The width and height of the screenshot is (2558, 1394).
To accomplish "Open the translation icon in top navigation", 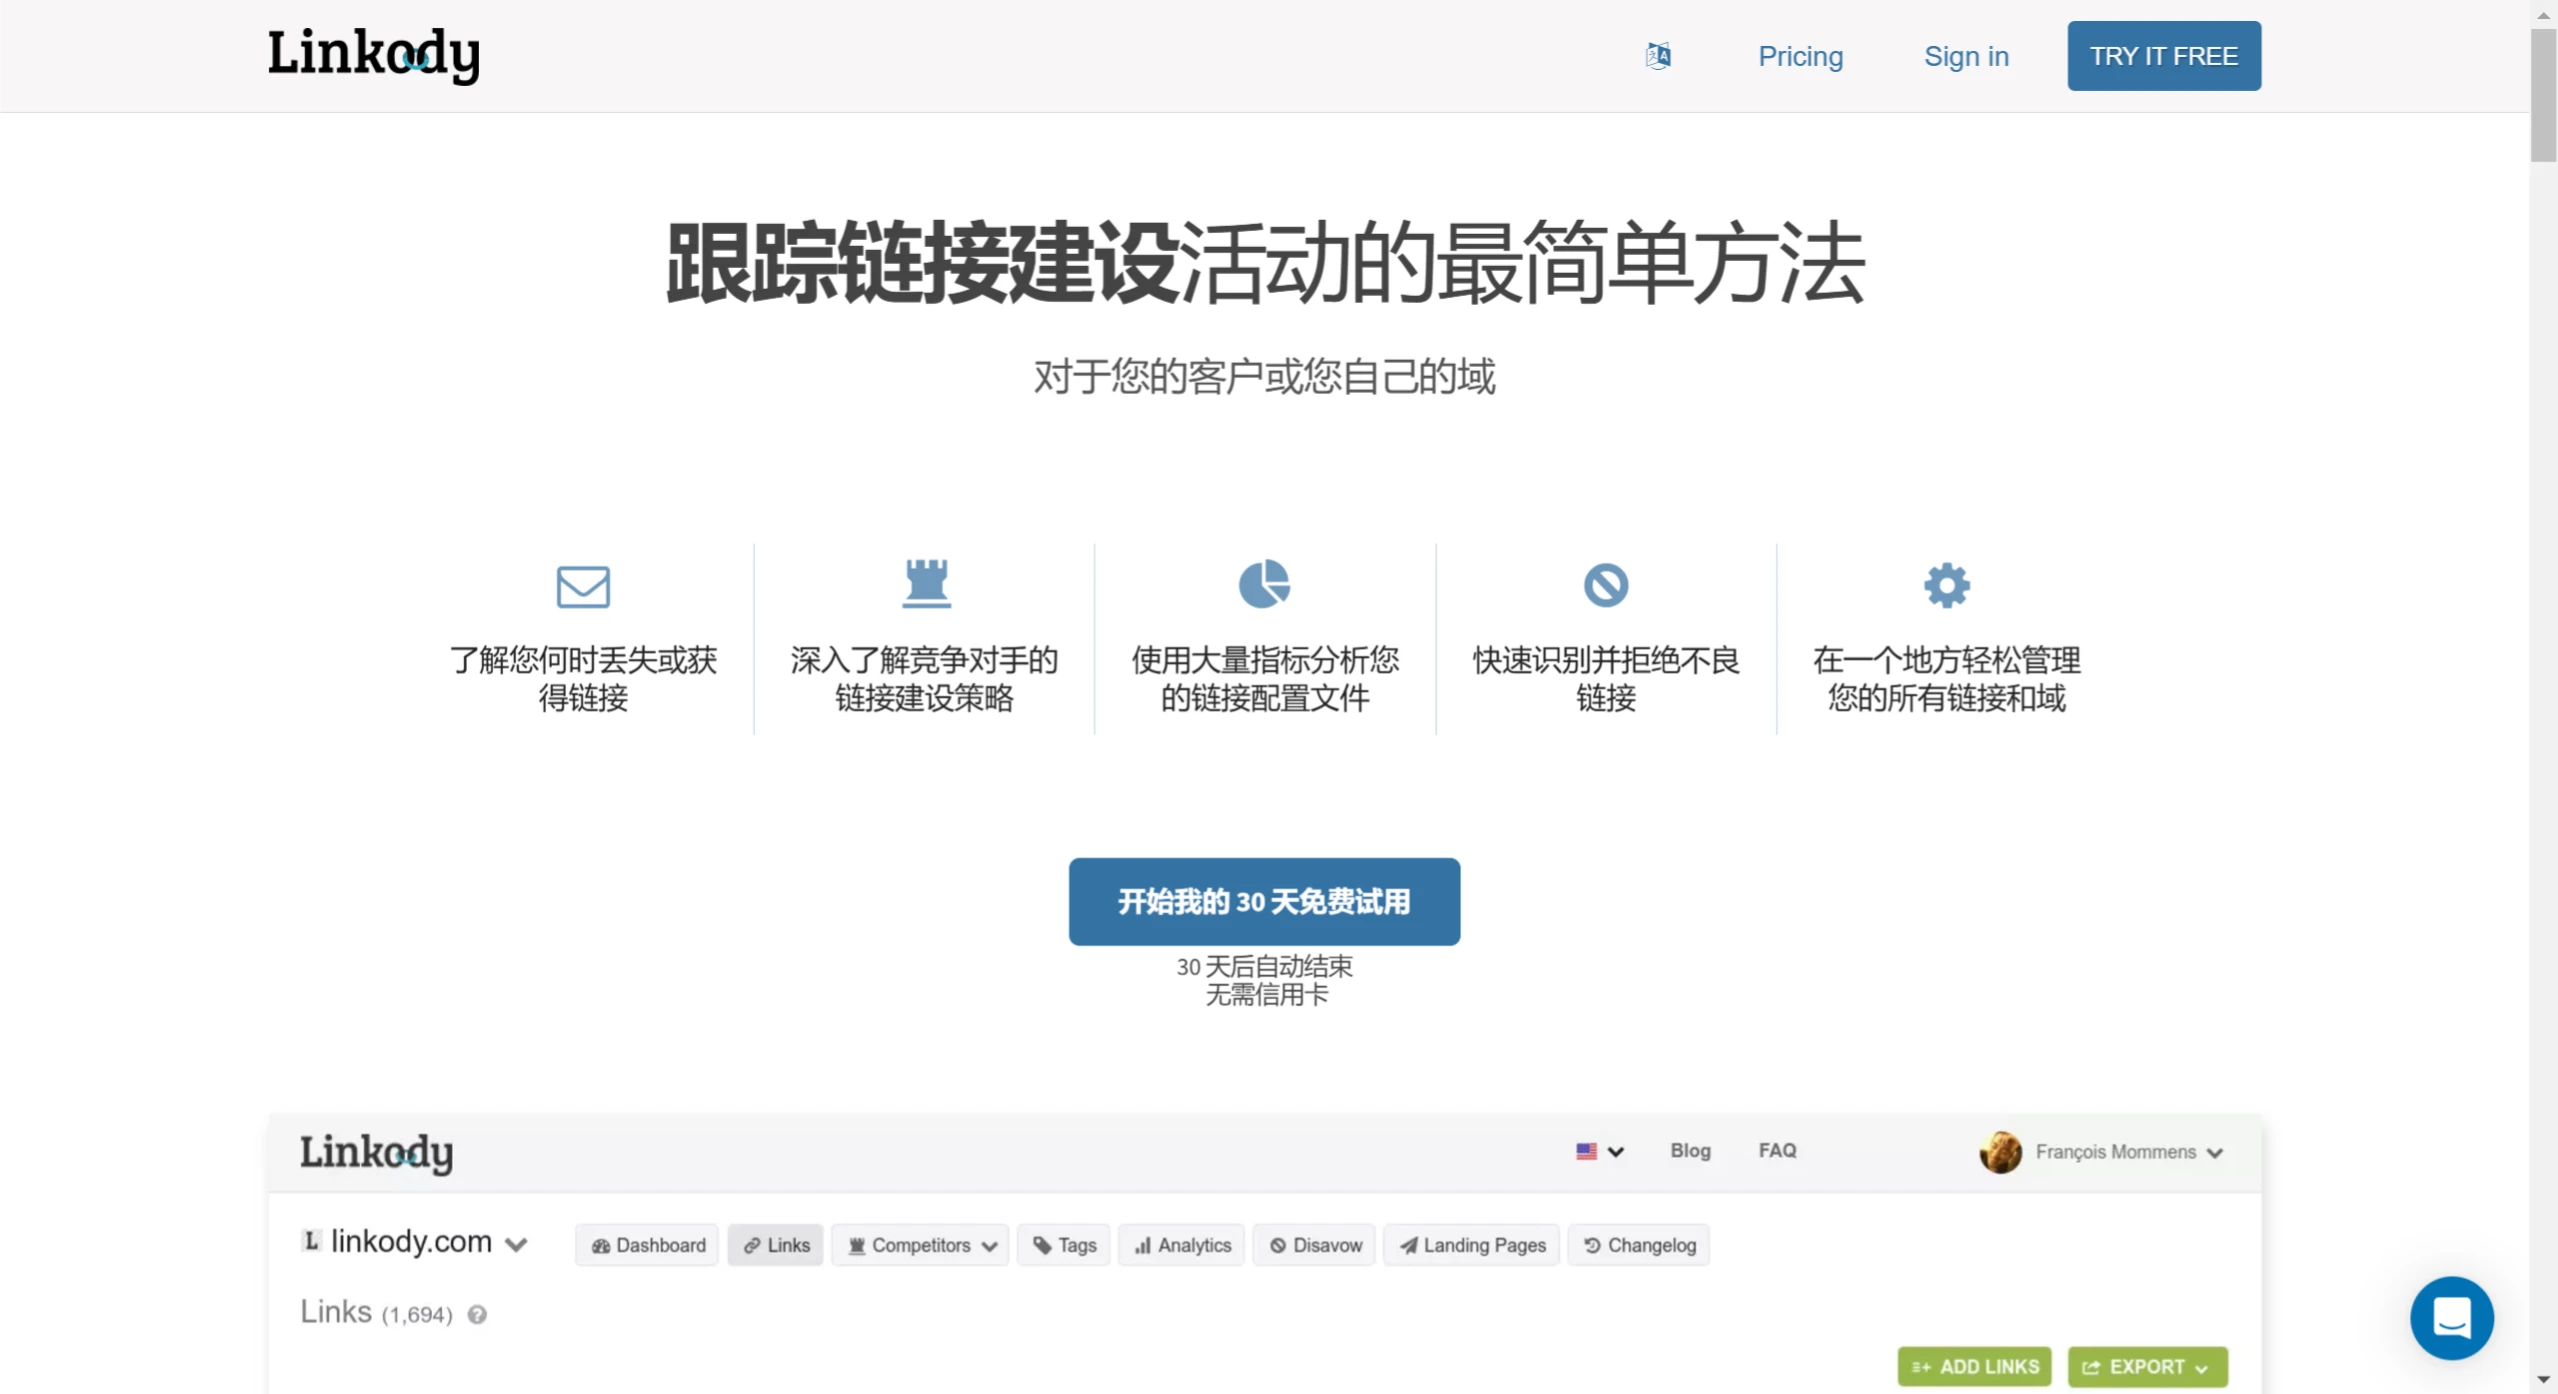I will point(1657,55).
